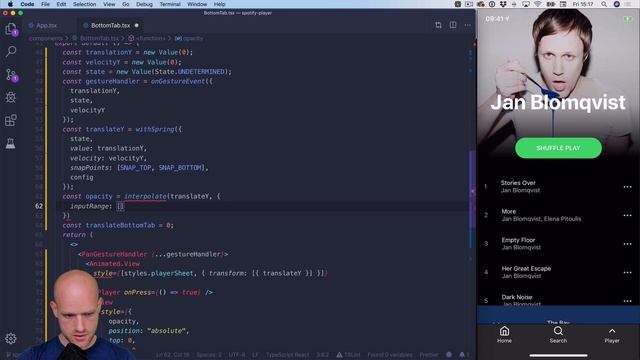This screenshot has width=640, height=360.
Task: Click the PanGestureHandler tag in code
Action: tap(114, 254)
